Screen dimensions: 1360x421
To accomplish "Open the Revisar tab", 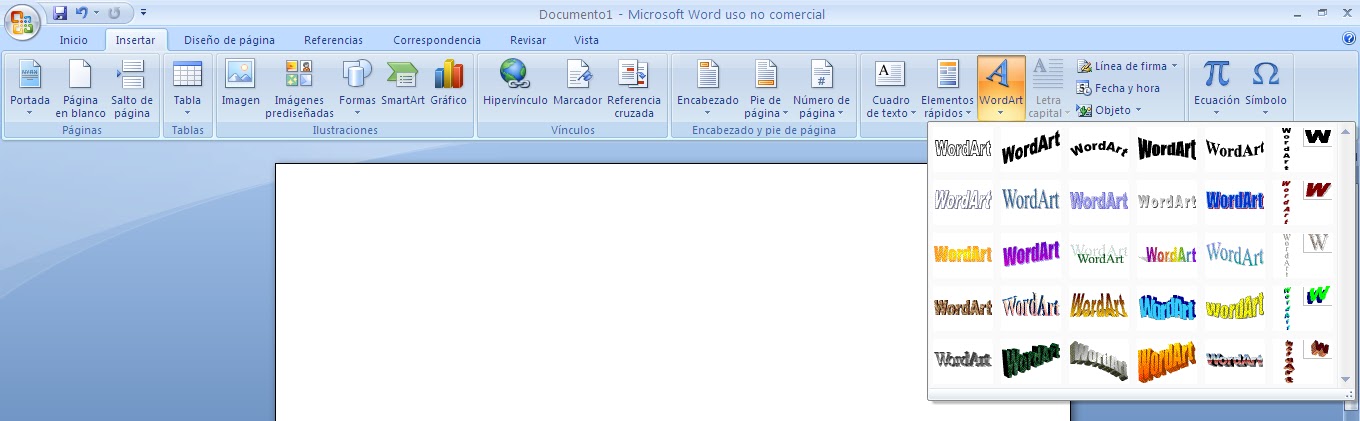I will click(x=528, y=40).
